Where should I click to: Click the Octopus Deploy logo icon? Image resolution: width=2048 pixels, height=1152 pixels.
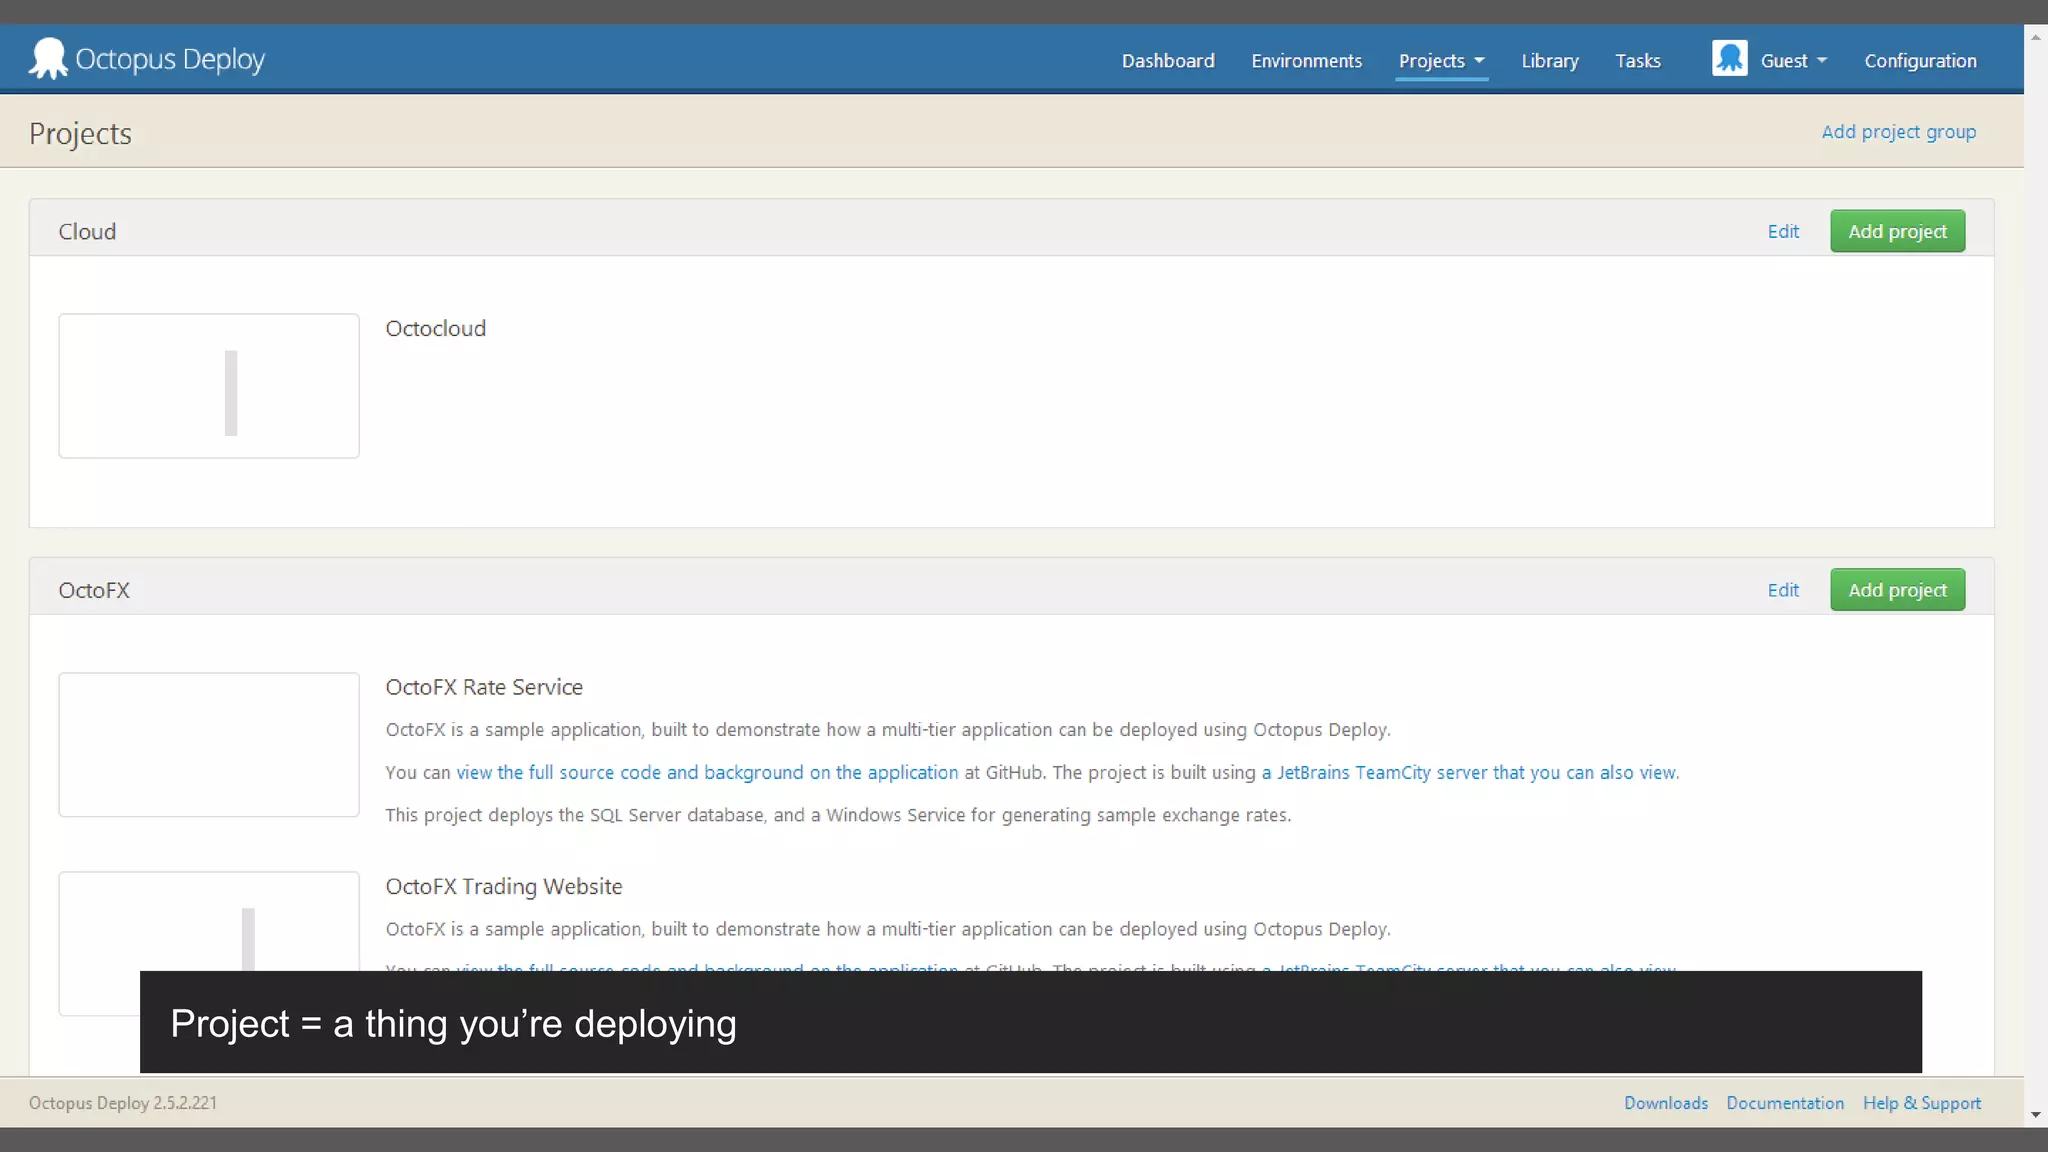(x=47, y=59)
